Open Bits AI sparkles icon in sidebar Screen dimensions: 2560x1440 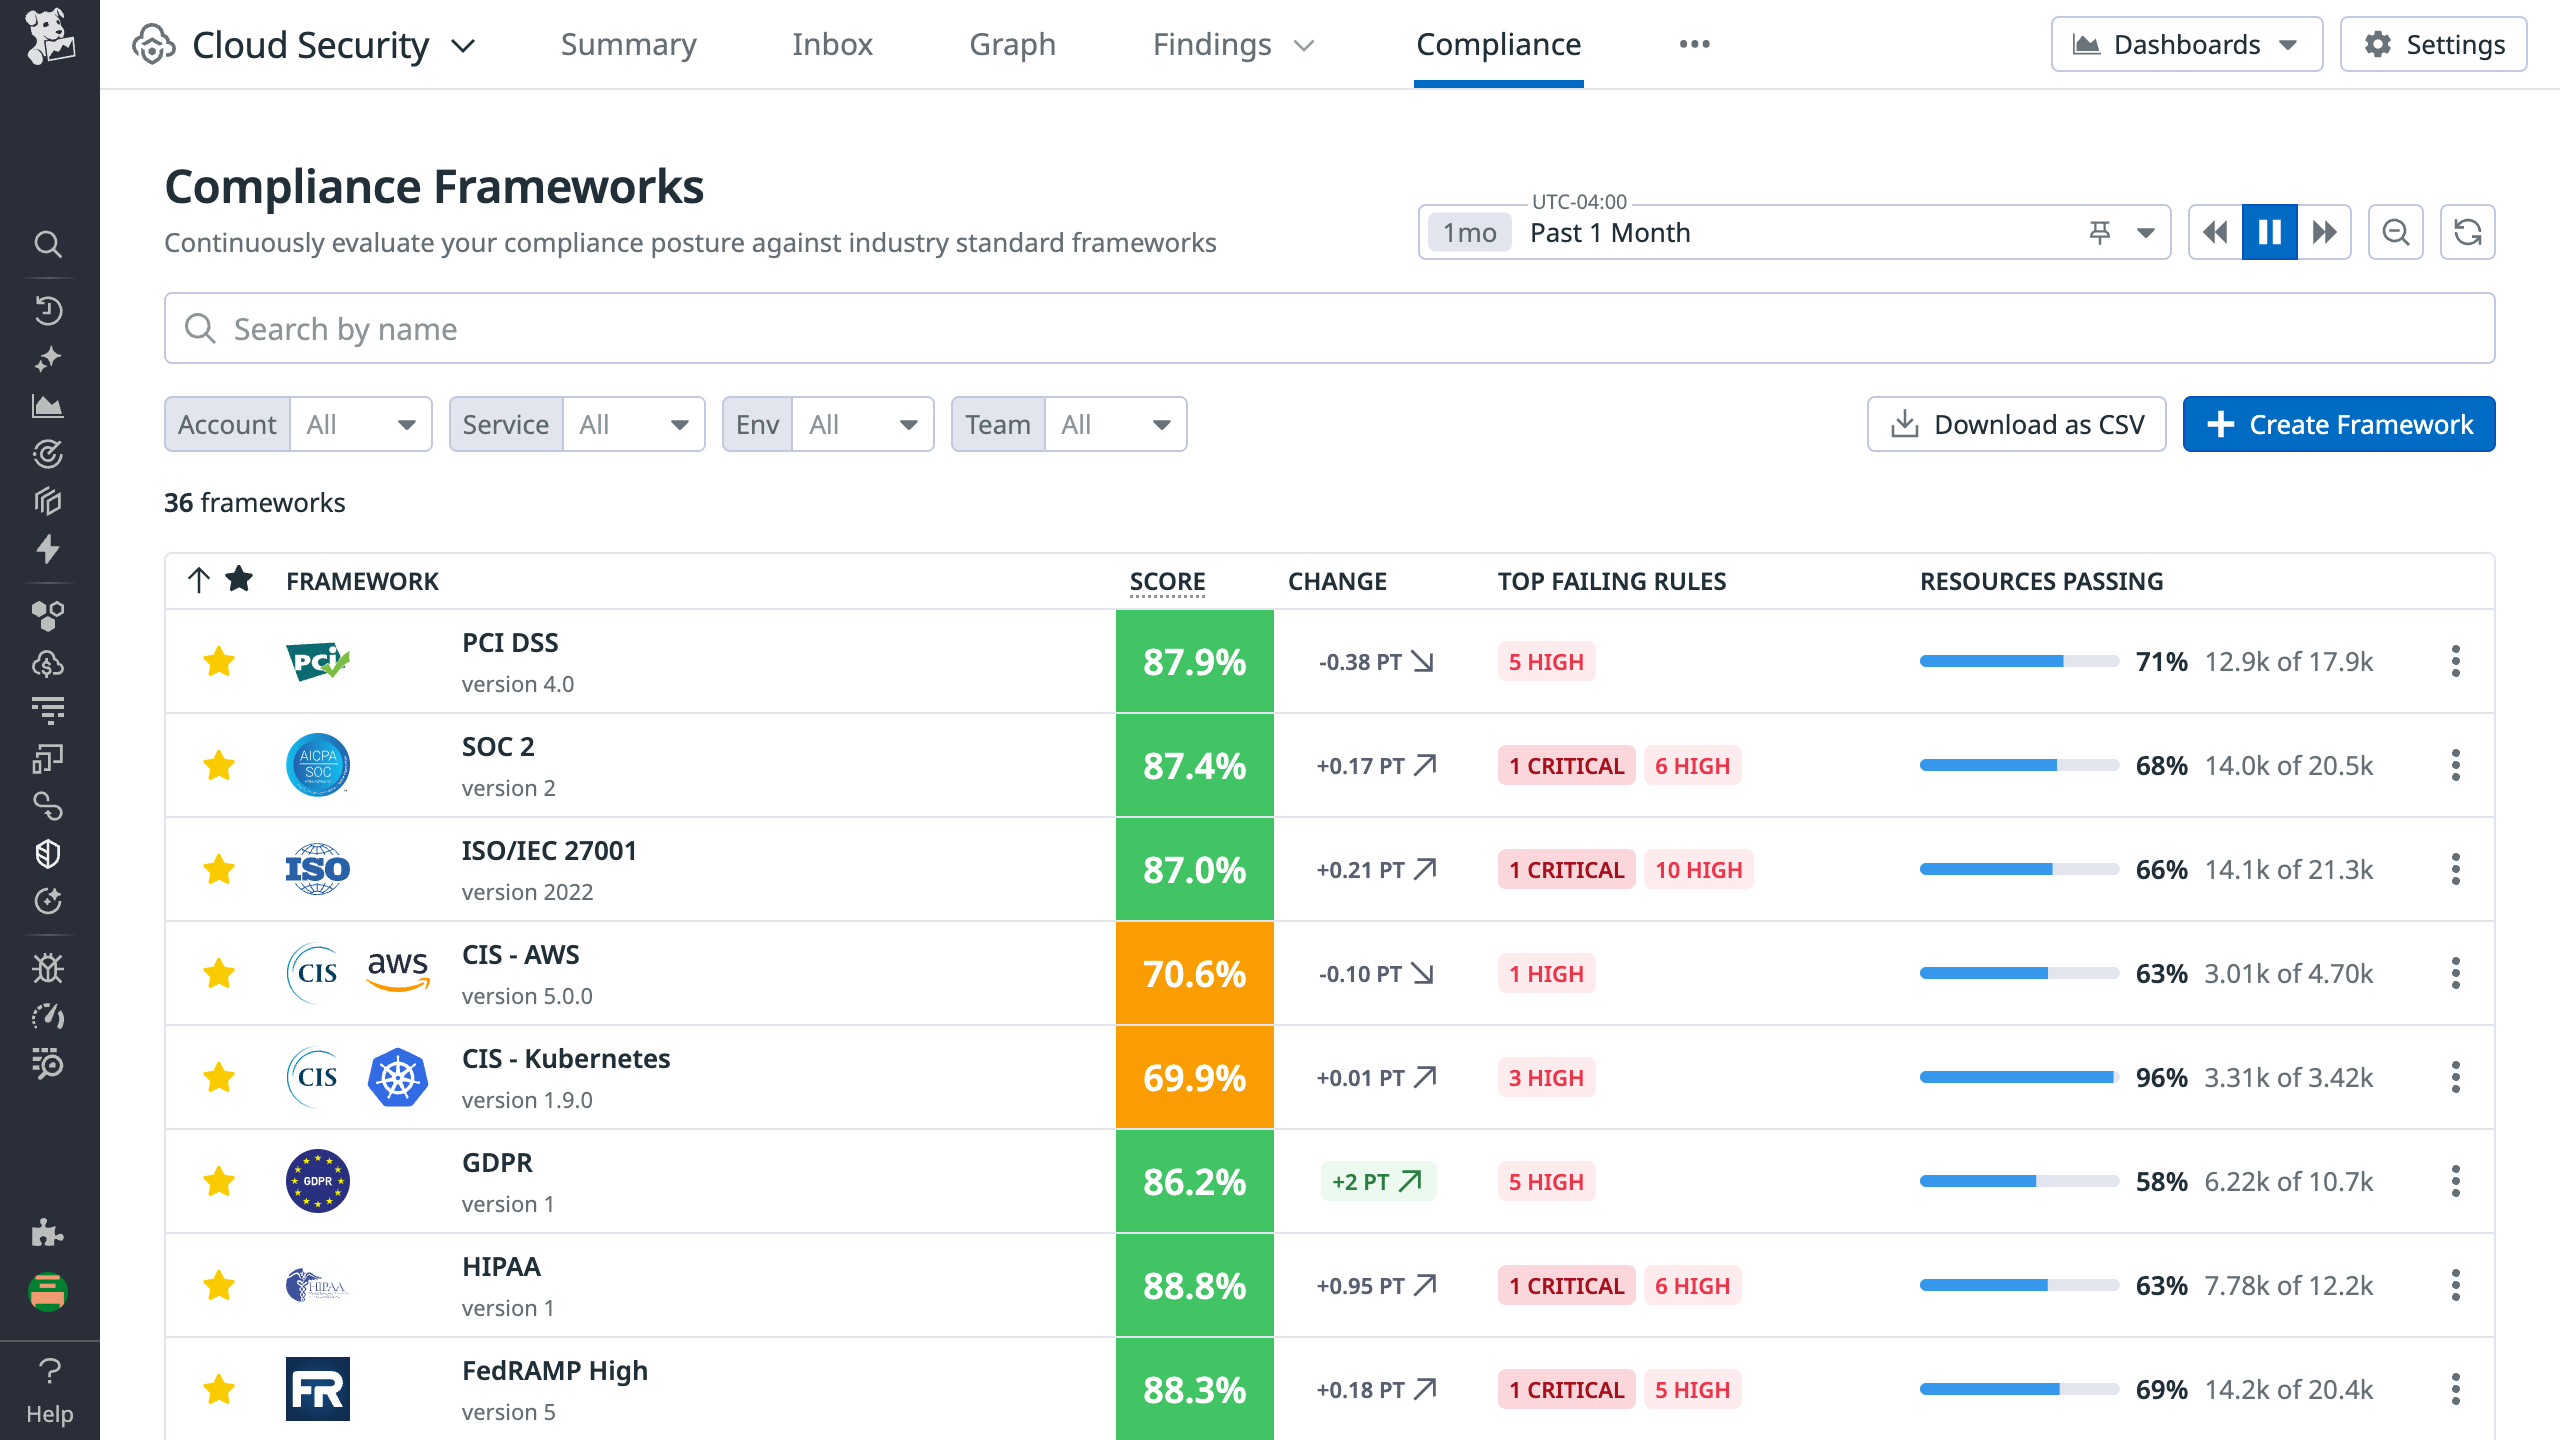click(x=49, y=358)
